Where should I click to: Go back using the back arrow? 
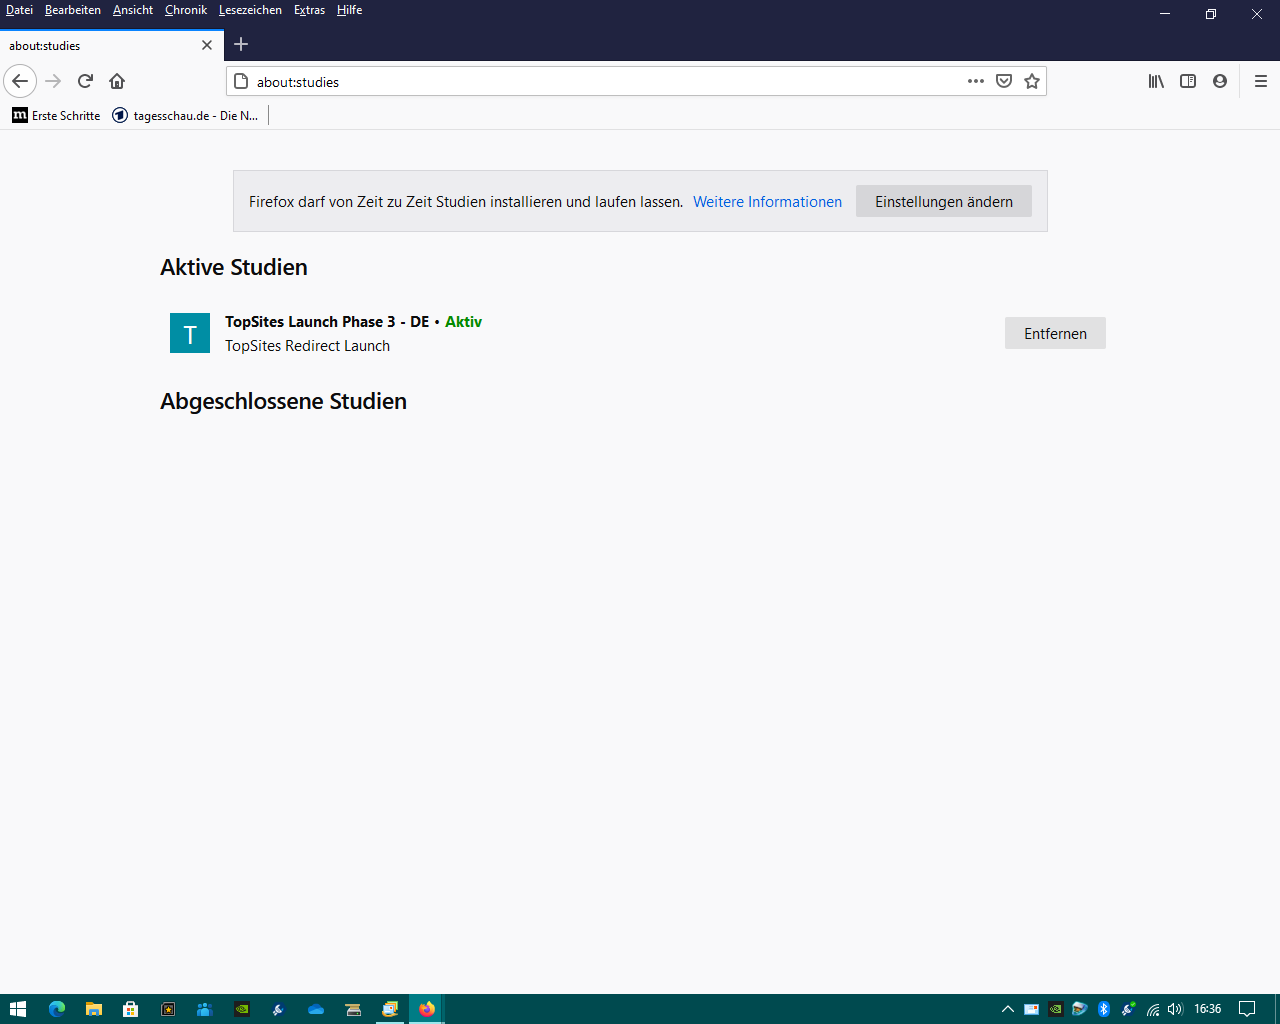[x=20, y=81]
